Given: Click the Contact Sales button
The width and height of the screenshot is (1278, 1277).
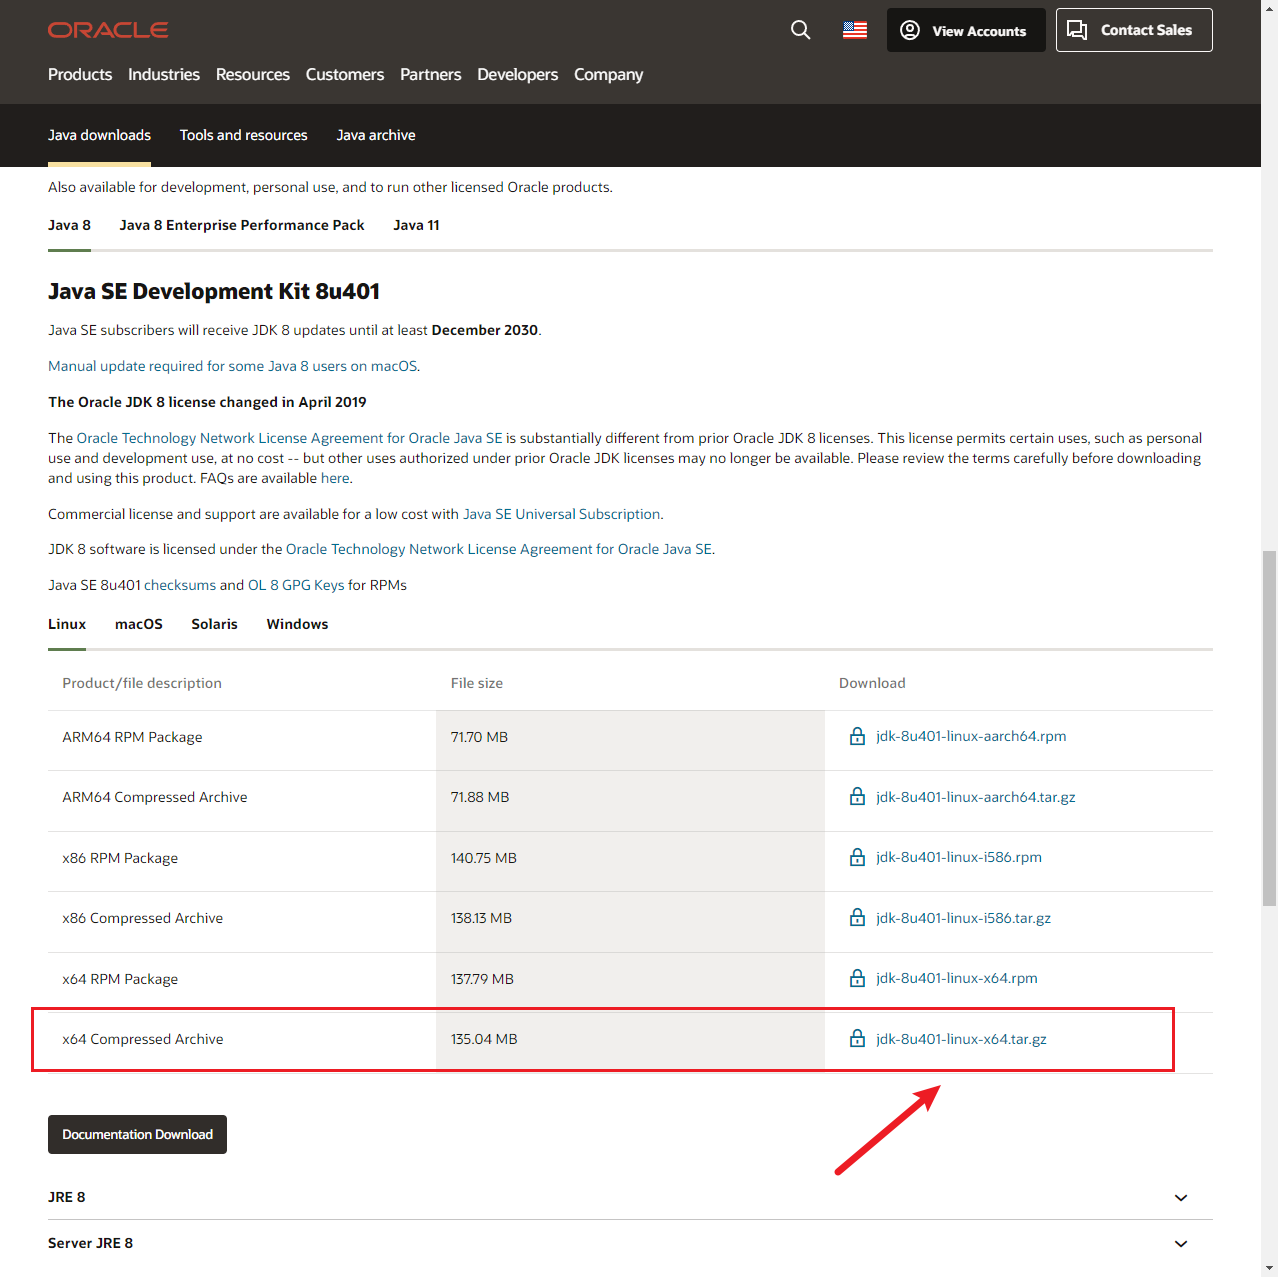Looking at the screenshot, I should tap(1134, 30).
